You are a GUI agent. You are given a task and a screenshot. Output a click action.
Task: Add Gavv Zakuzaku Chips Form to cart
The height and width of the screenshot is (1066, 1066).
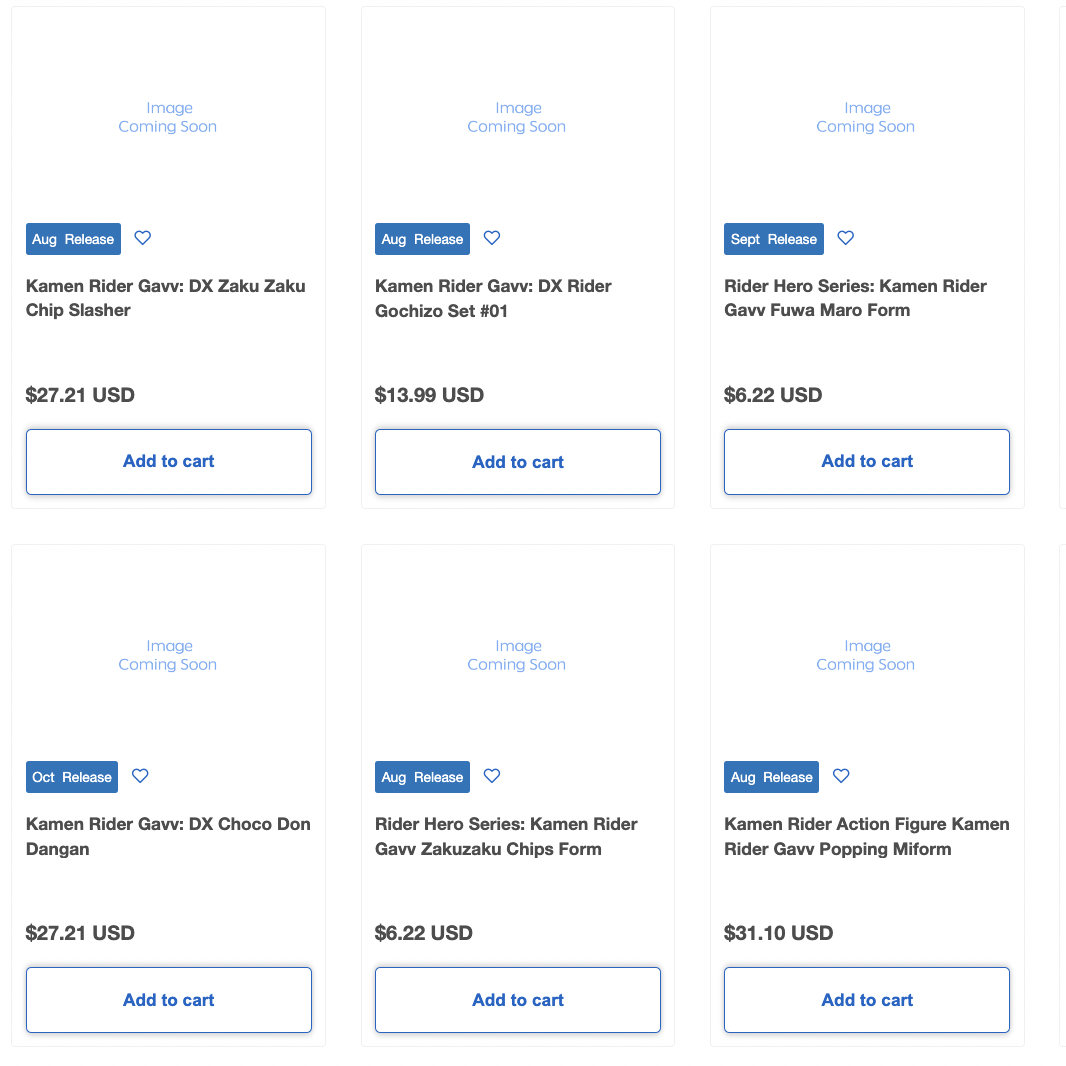point(518,1000)
